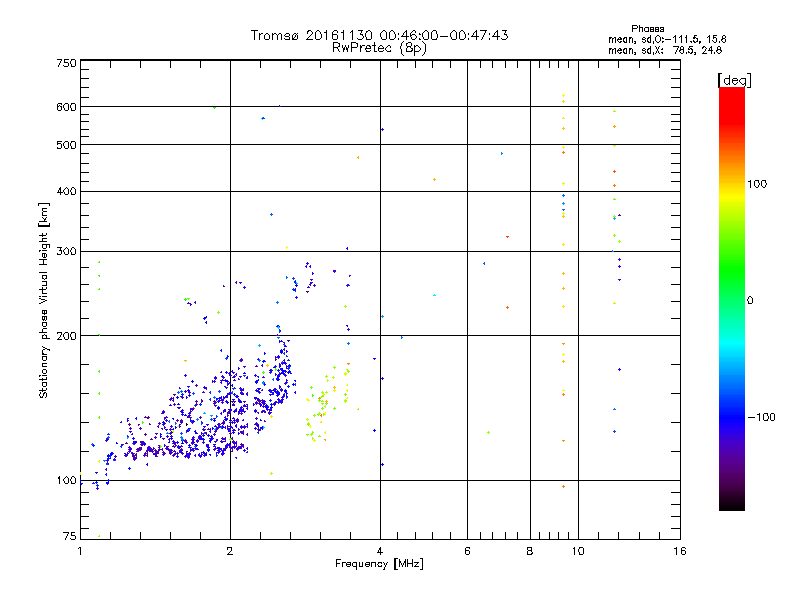Click the '[deg]' unit label above the color bar
Viewport: 800px width, 600px height.
click(x=734, y=80)
